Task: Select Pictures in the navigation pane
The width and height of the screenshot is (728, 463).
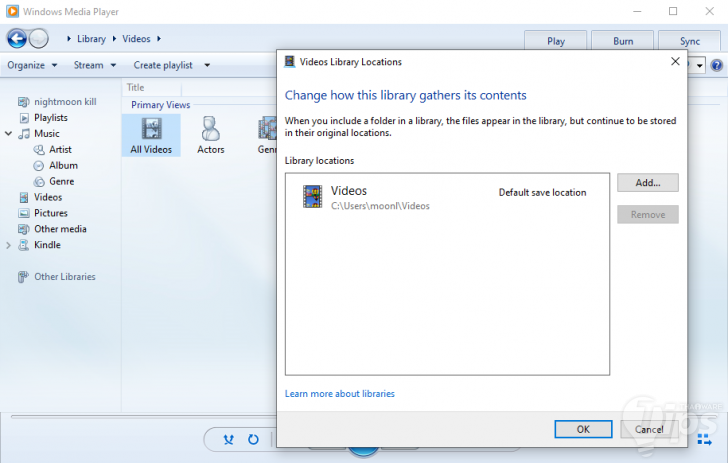Action: pos(51,213)
